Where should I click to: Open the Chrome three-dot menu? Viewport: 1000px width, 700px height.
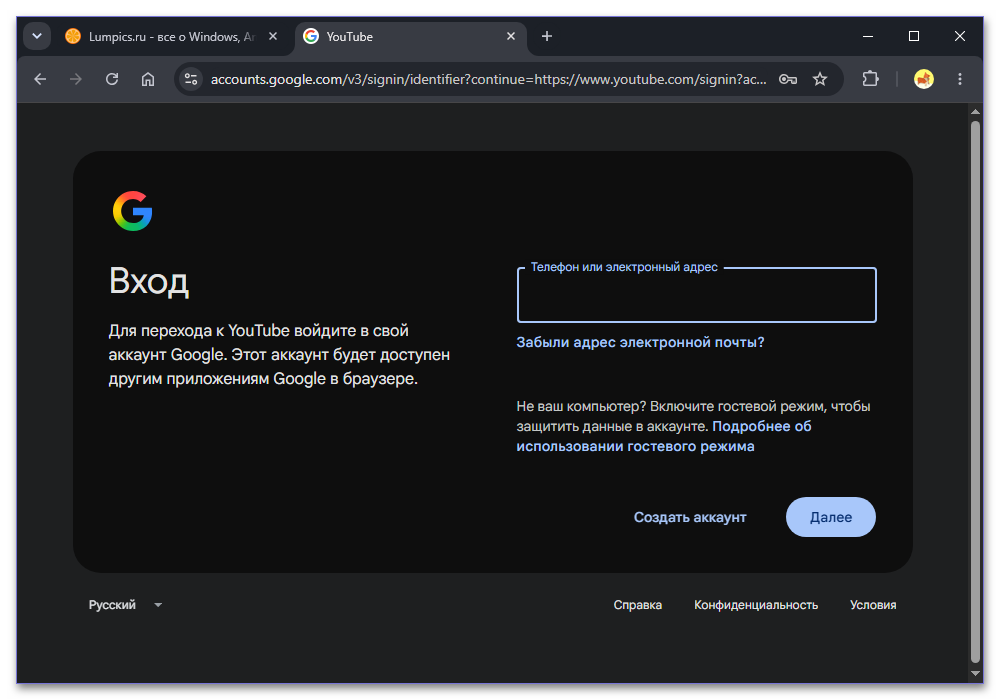coord(960,79)
